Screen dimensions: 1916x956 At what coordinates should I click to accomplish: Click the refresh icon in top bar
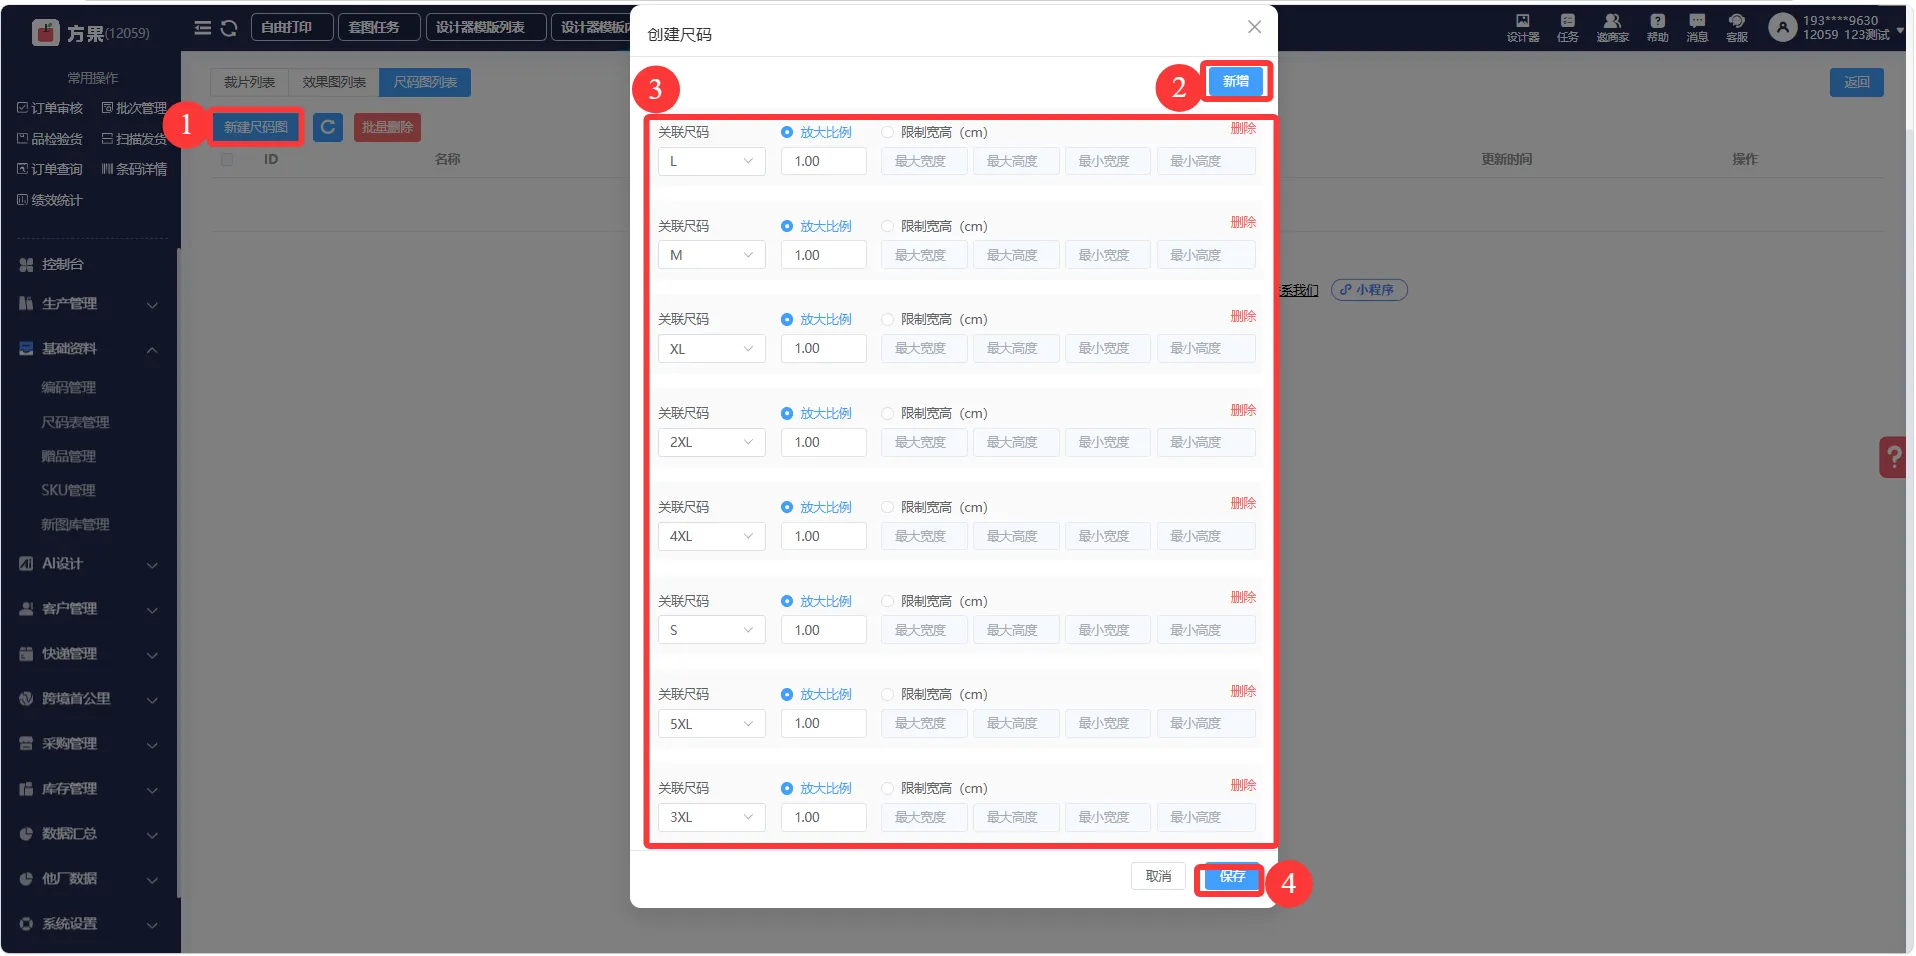pyautogui.click(x=229, y=28)
